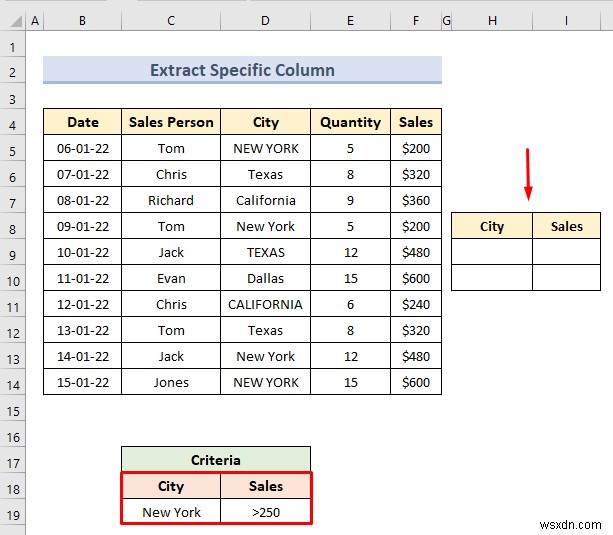Click the 'Extract Specific Column' title cell
The width and height of the screenshot is (613, 535).
[242, 70]
